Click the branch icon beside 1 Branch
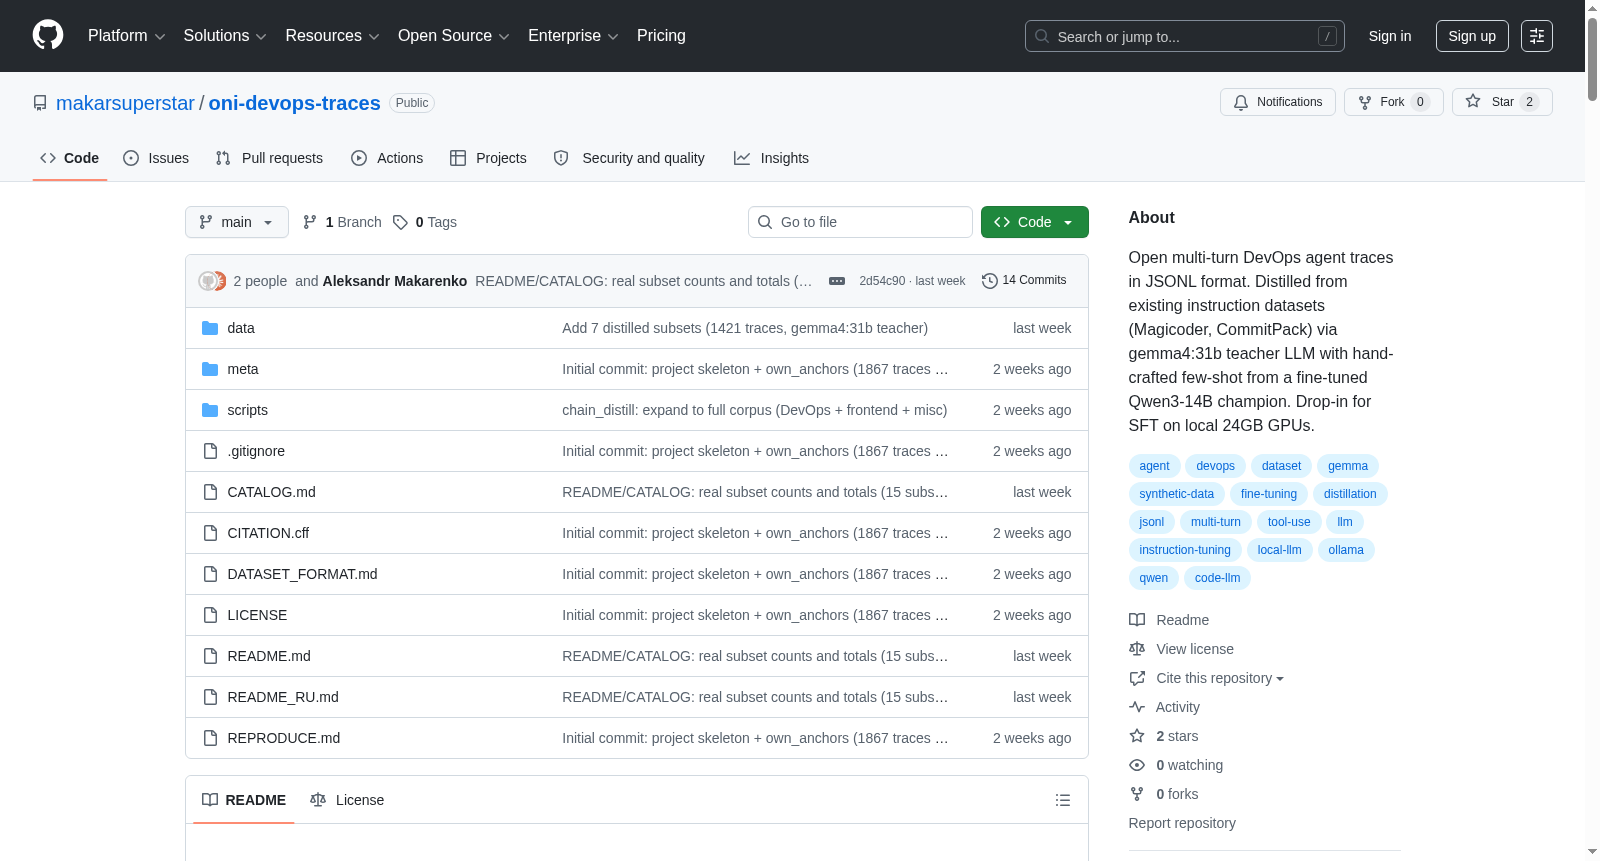This screenshot has height=861, width=1600. click(x=310, y=222)
